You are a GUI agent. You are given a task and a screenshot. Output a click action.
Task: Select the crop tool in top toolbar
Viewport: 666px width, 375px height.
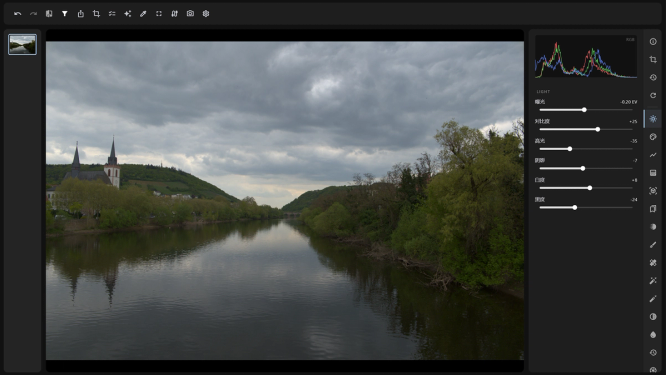pos(96,14)
